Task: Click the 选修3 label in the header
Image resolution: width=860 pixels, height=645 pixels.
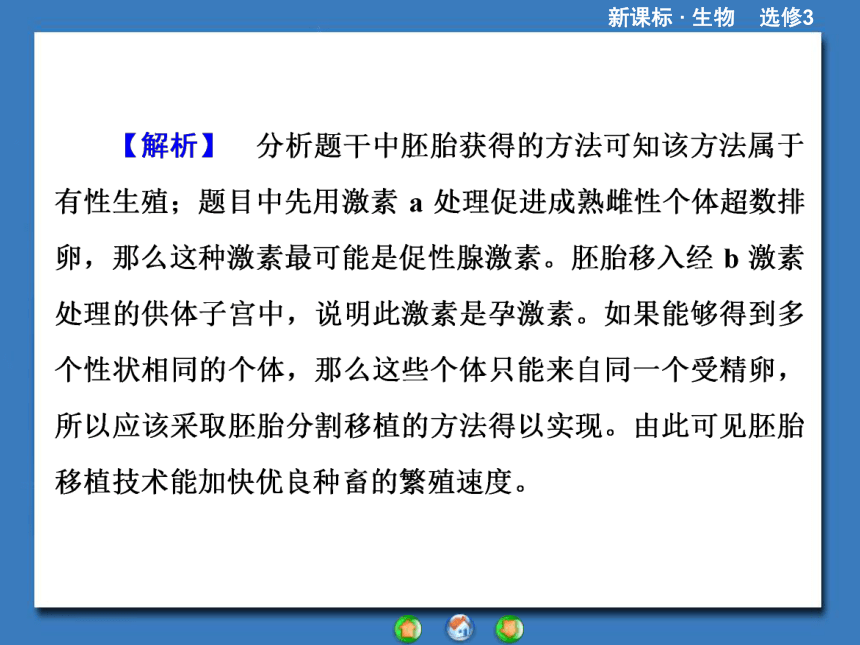Action: tap(786, 17)
